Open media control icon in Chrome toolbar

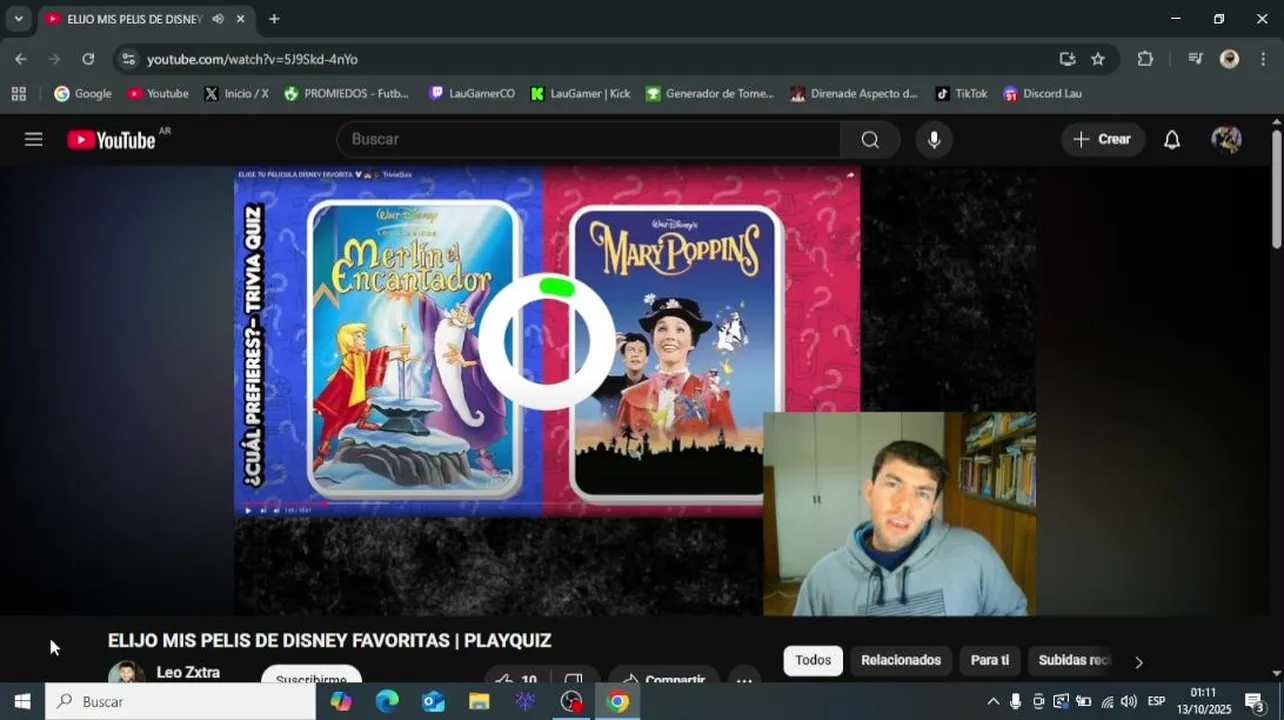(x=1195, y=59)
